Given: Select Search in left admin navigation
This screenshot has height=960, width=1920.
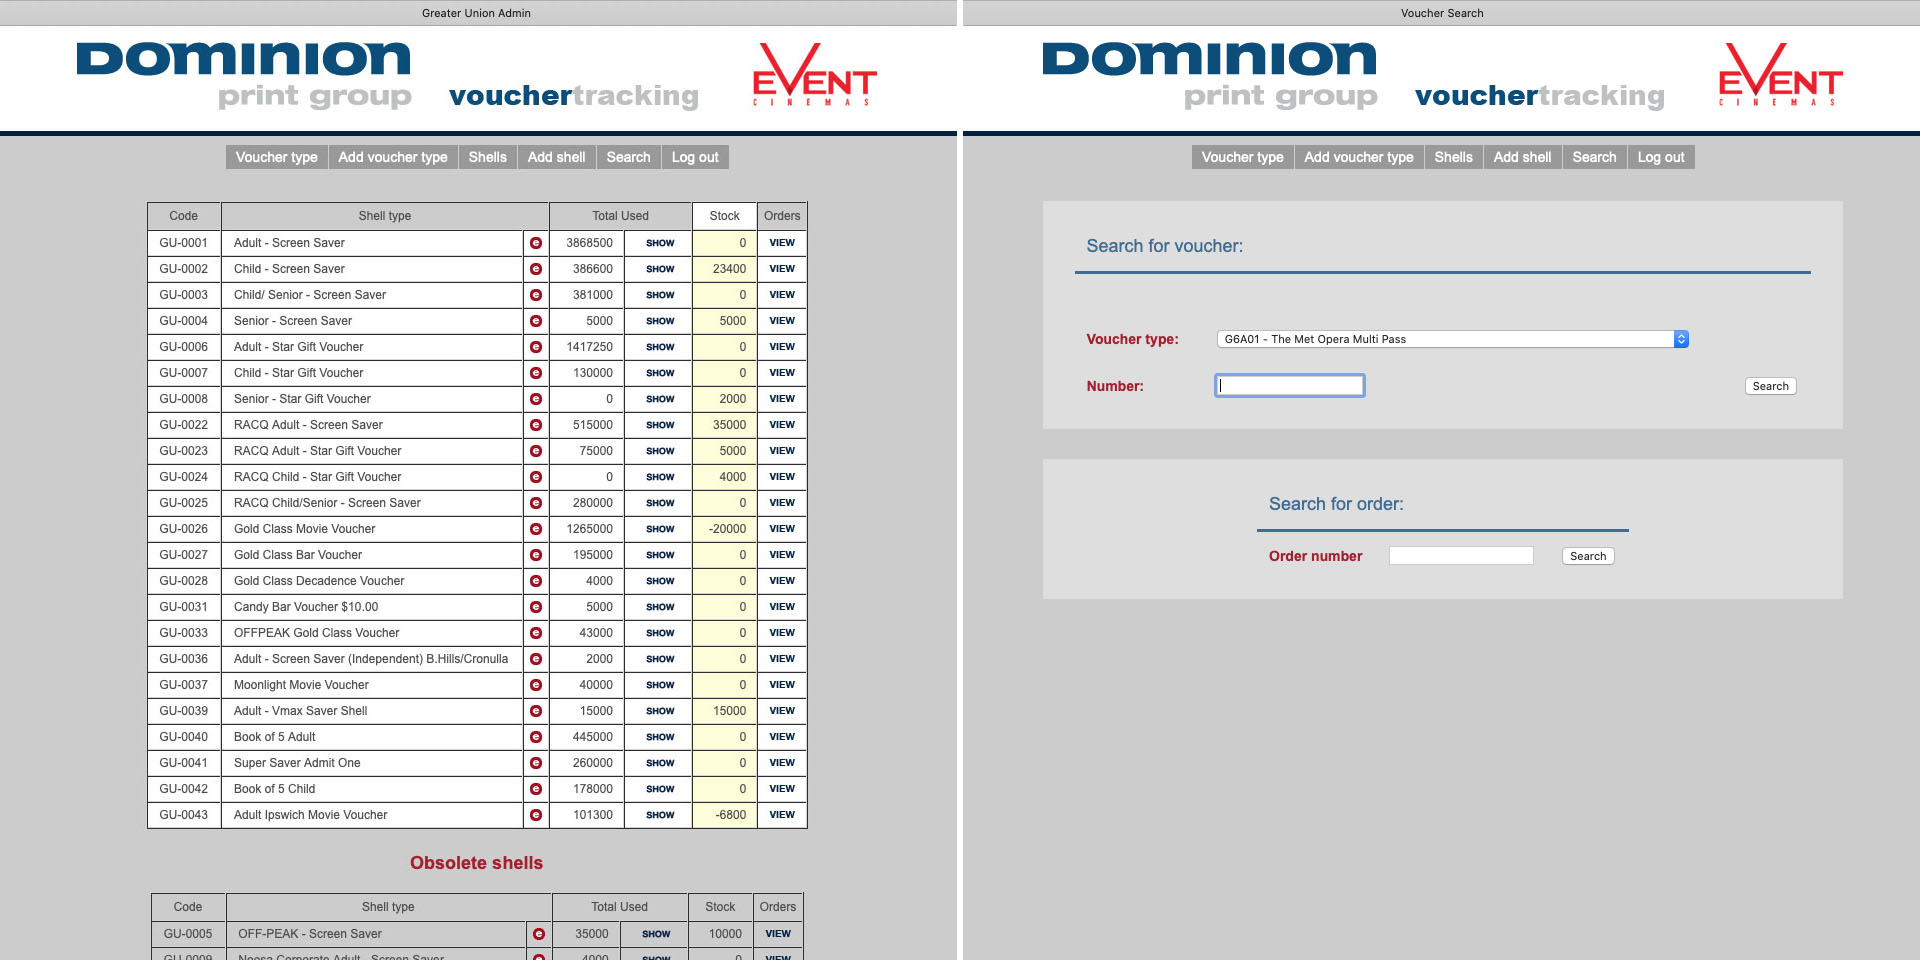Looking at the screenshot, I should pyautogui.click(x=628, y=157).
